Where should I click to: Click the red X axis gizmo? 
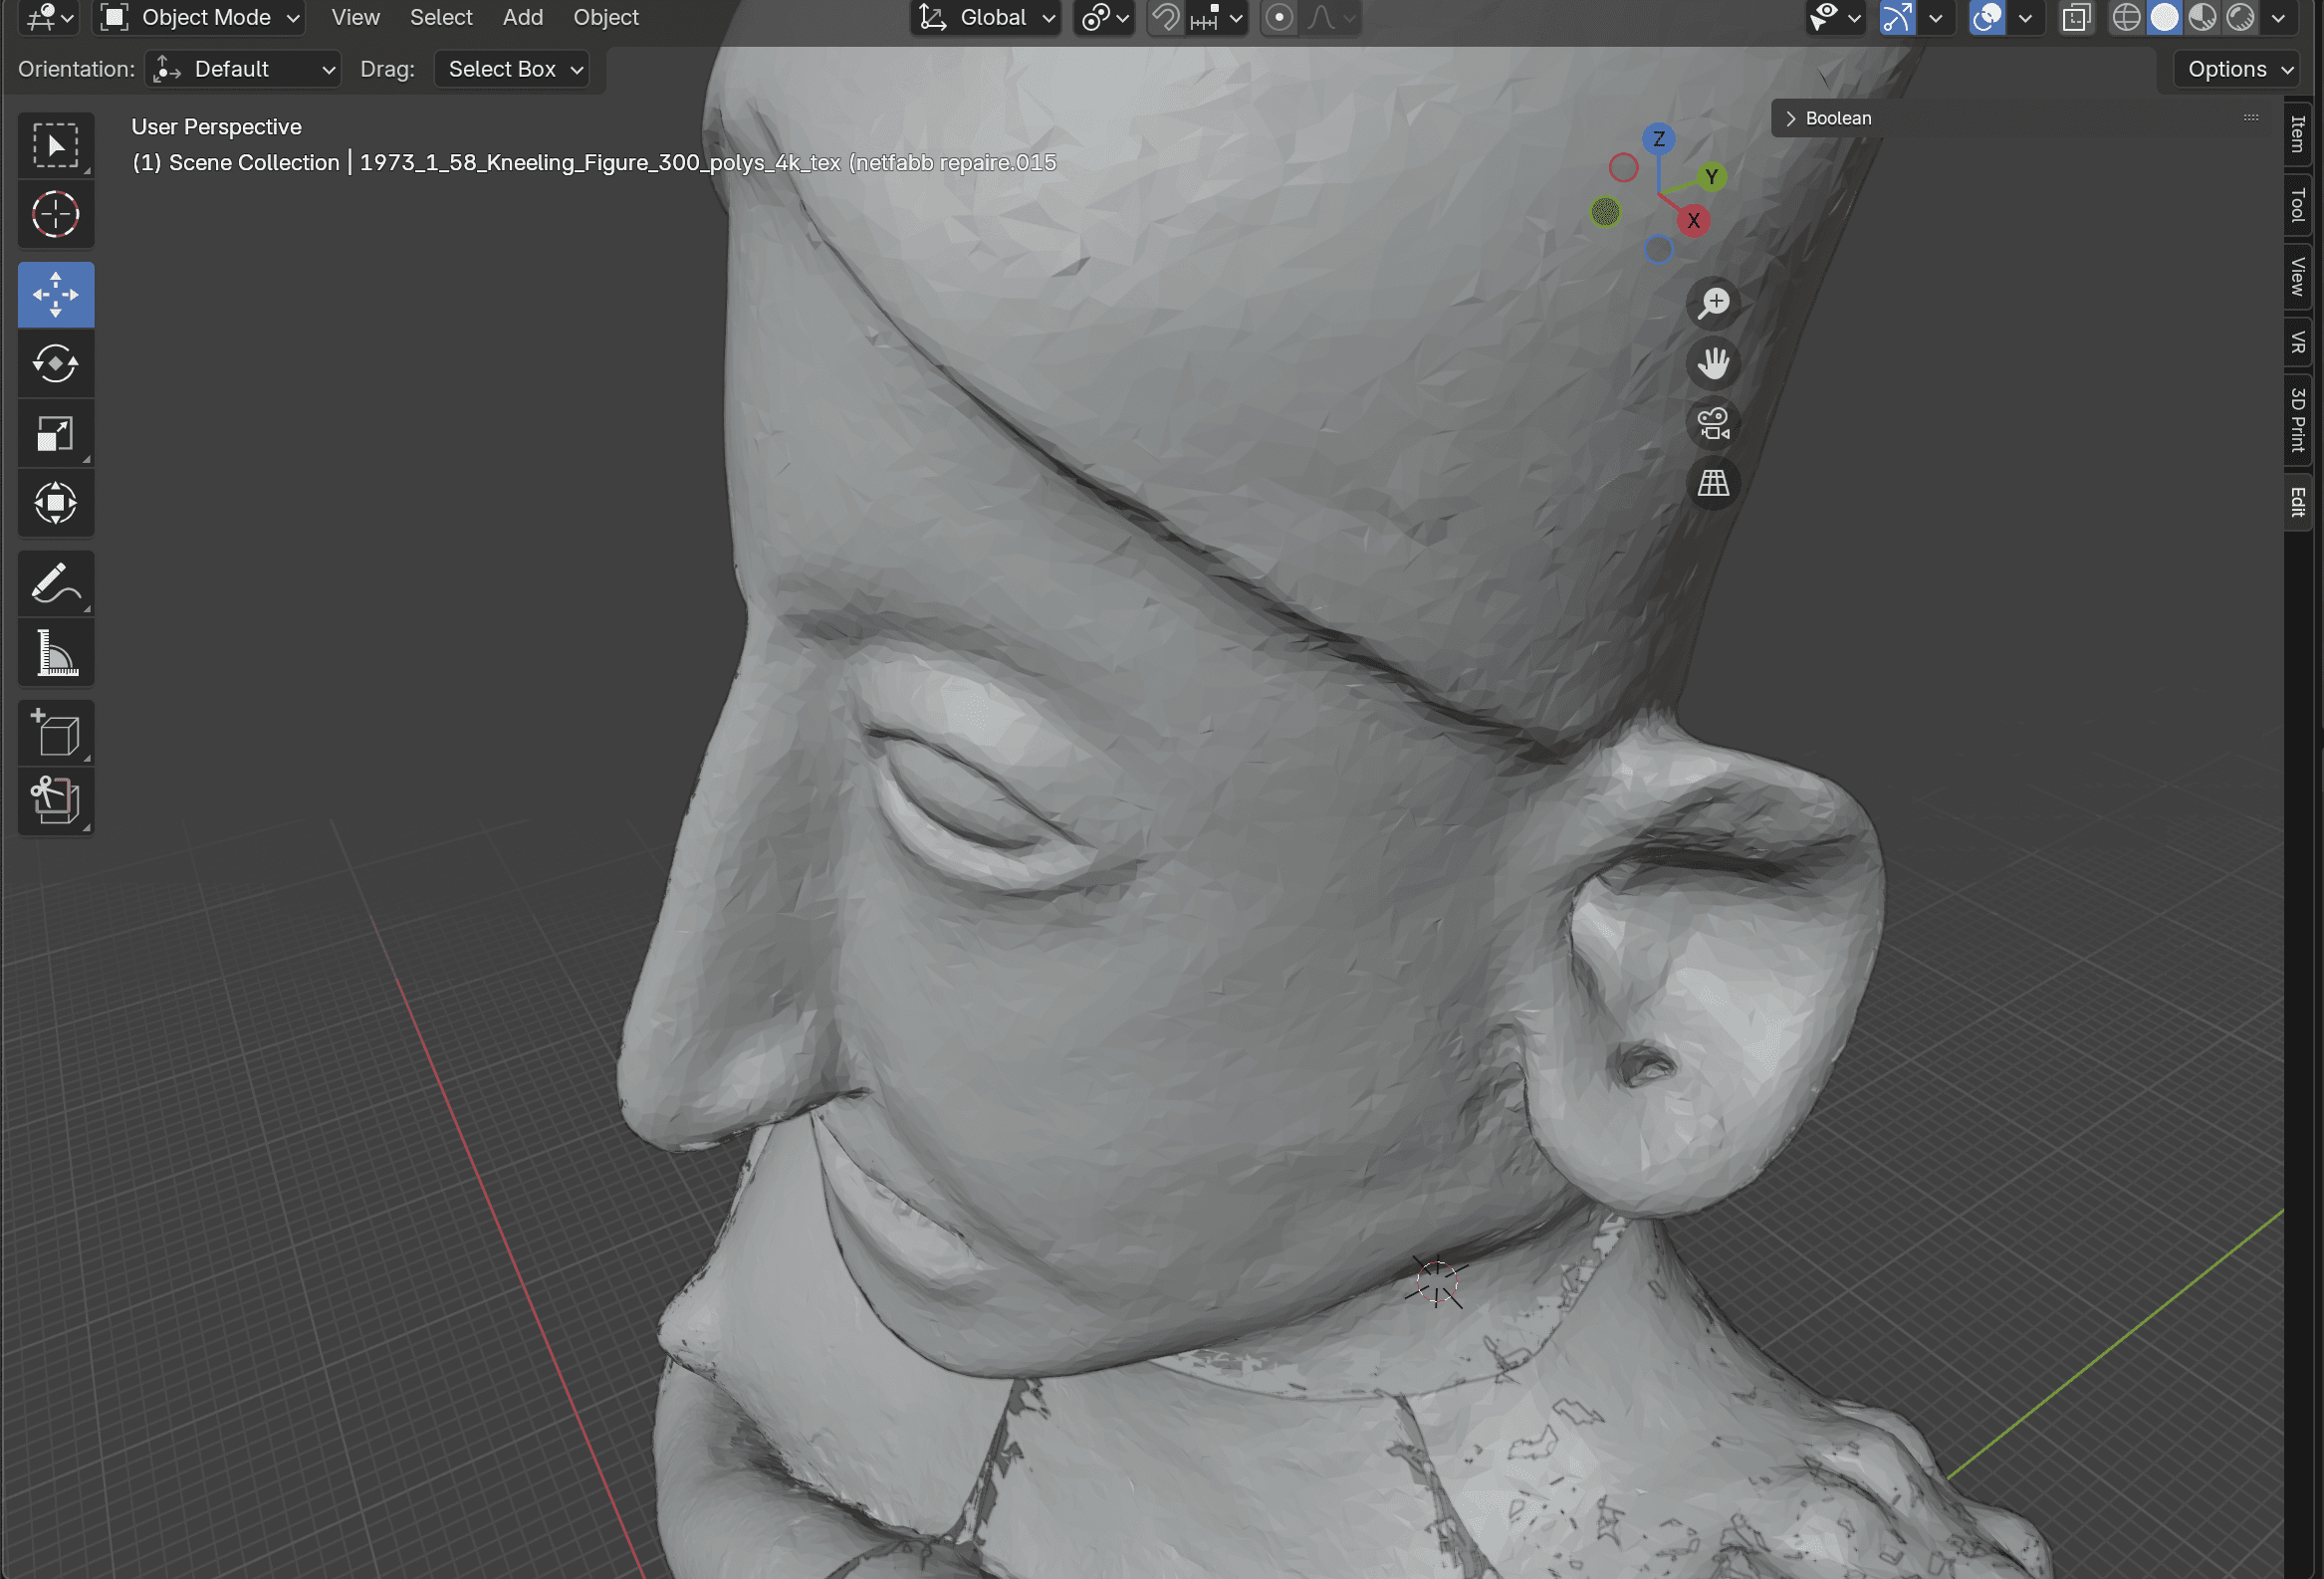point(1693,221)
